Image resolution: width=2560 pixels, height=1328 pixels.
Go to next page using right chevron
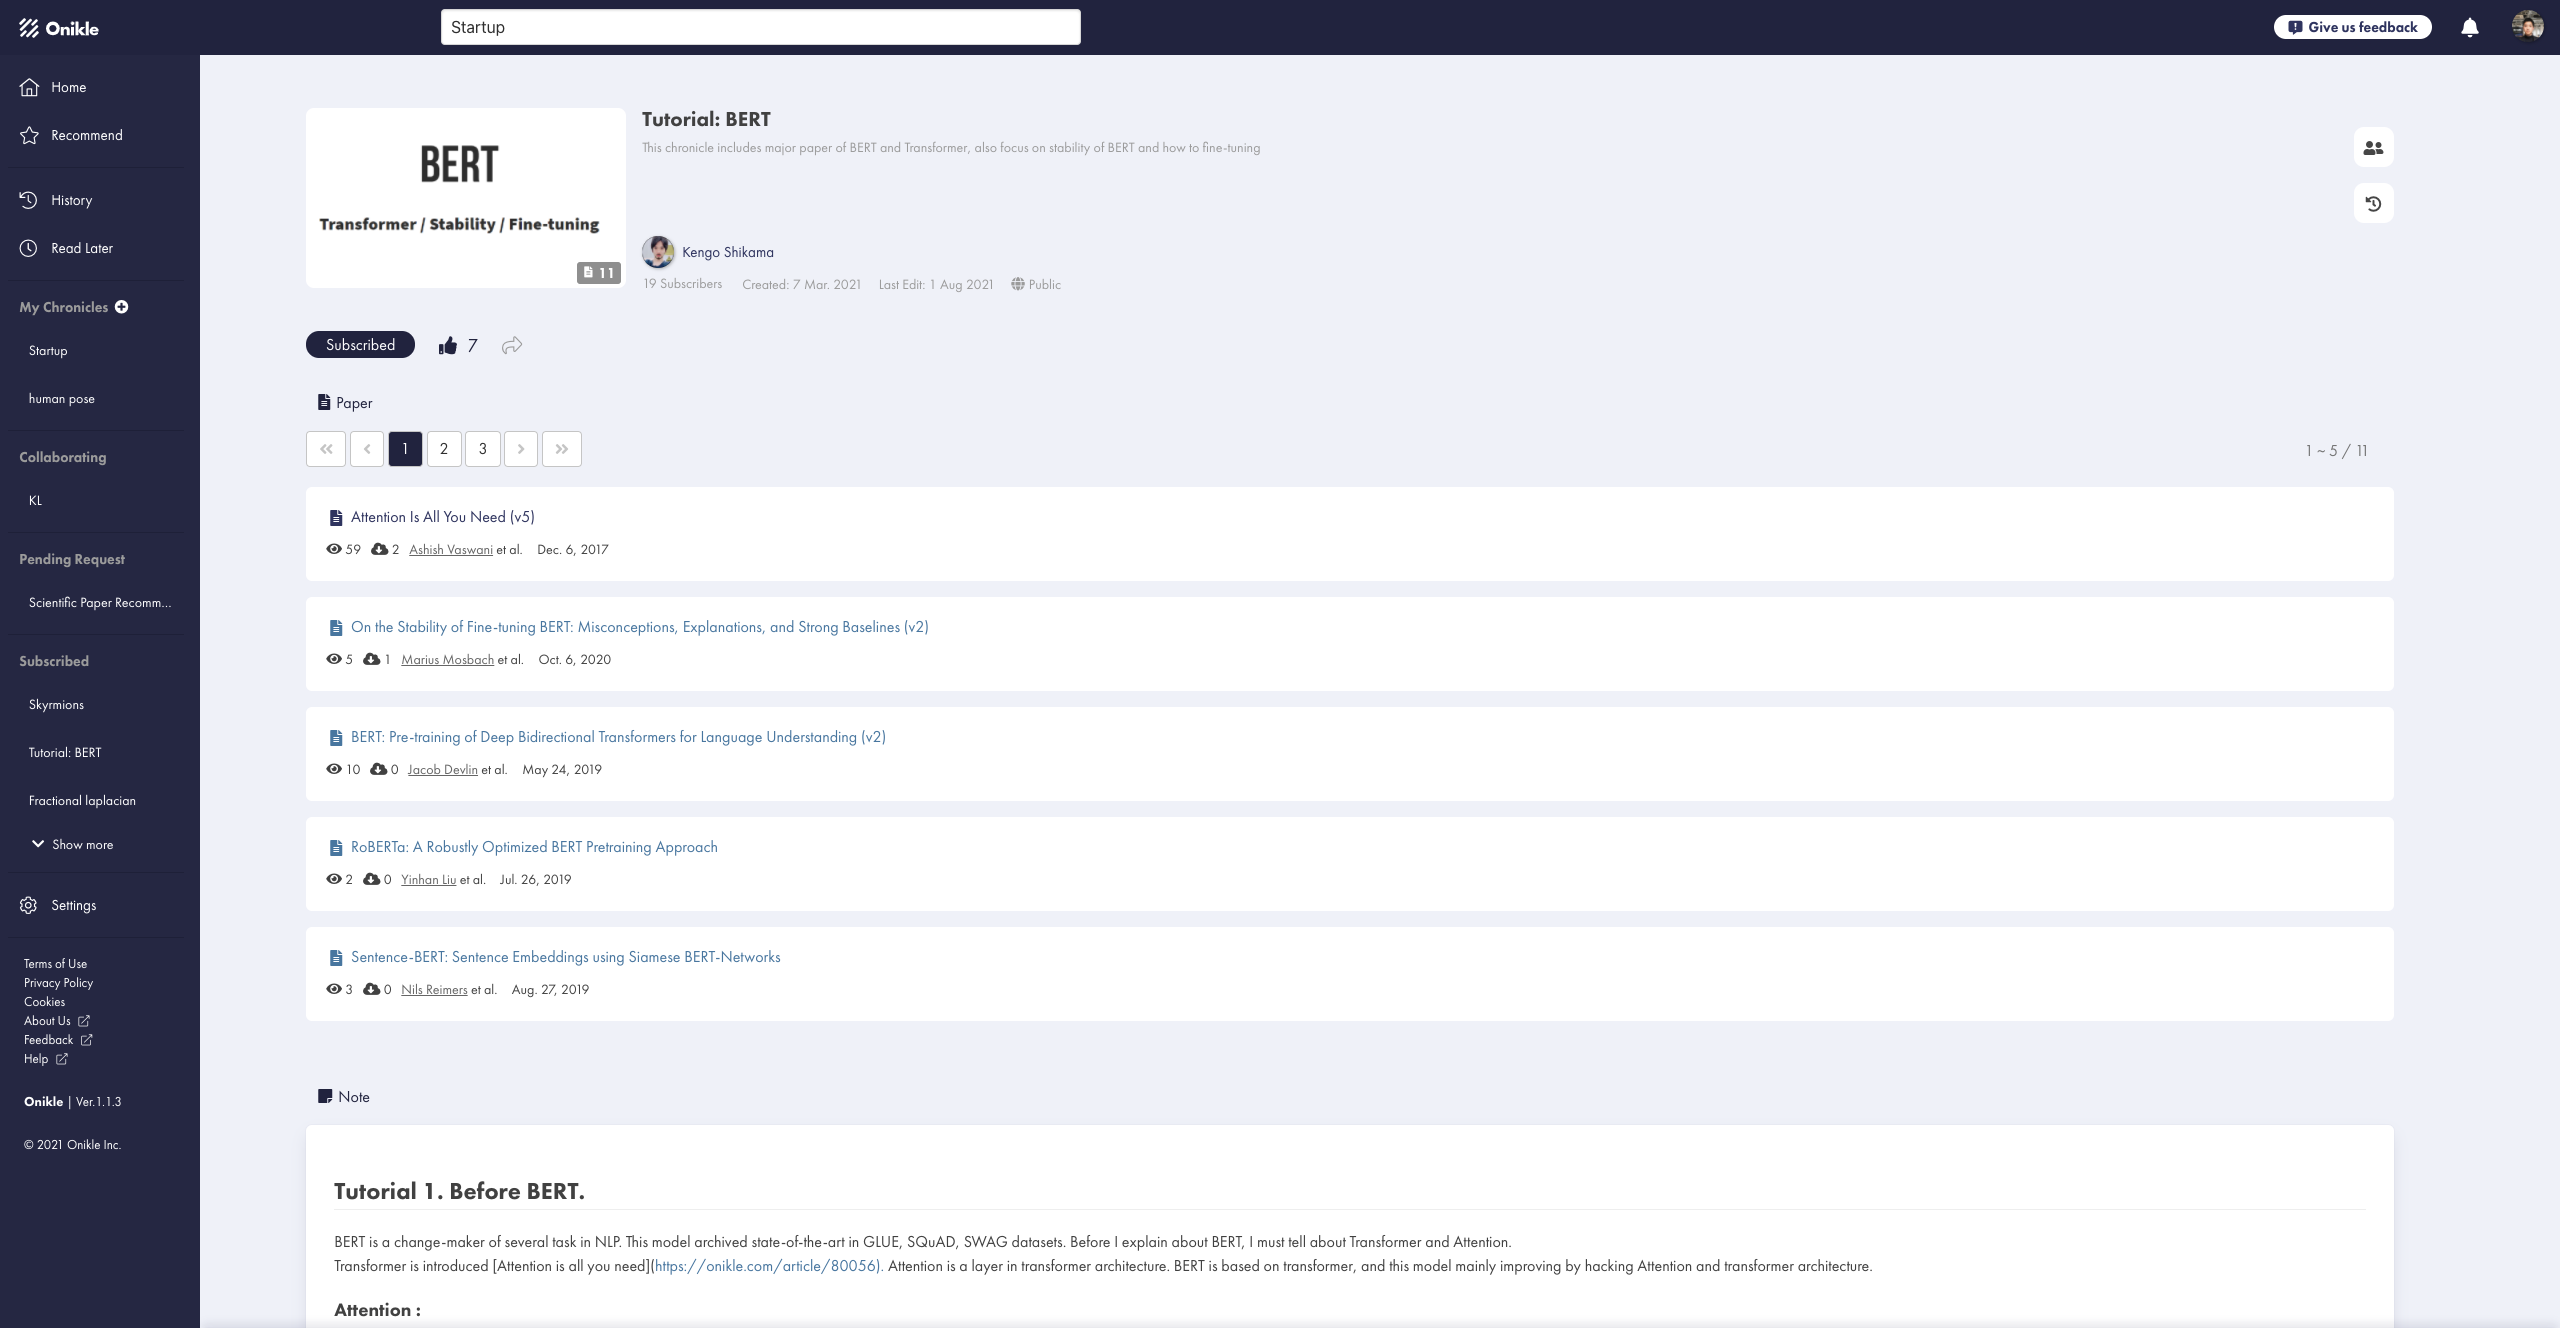tap(521, 448)
